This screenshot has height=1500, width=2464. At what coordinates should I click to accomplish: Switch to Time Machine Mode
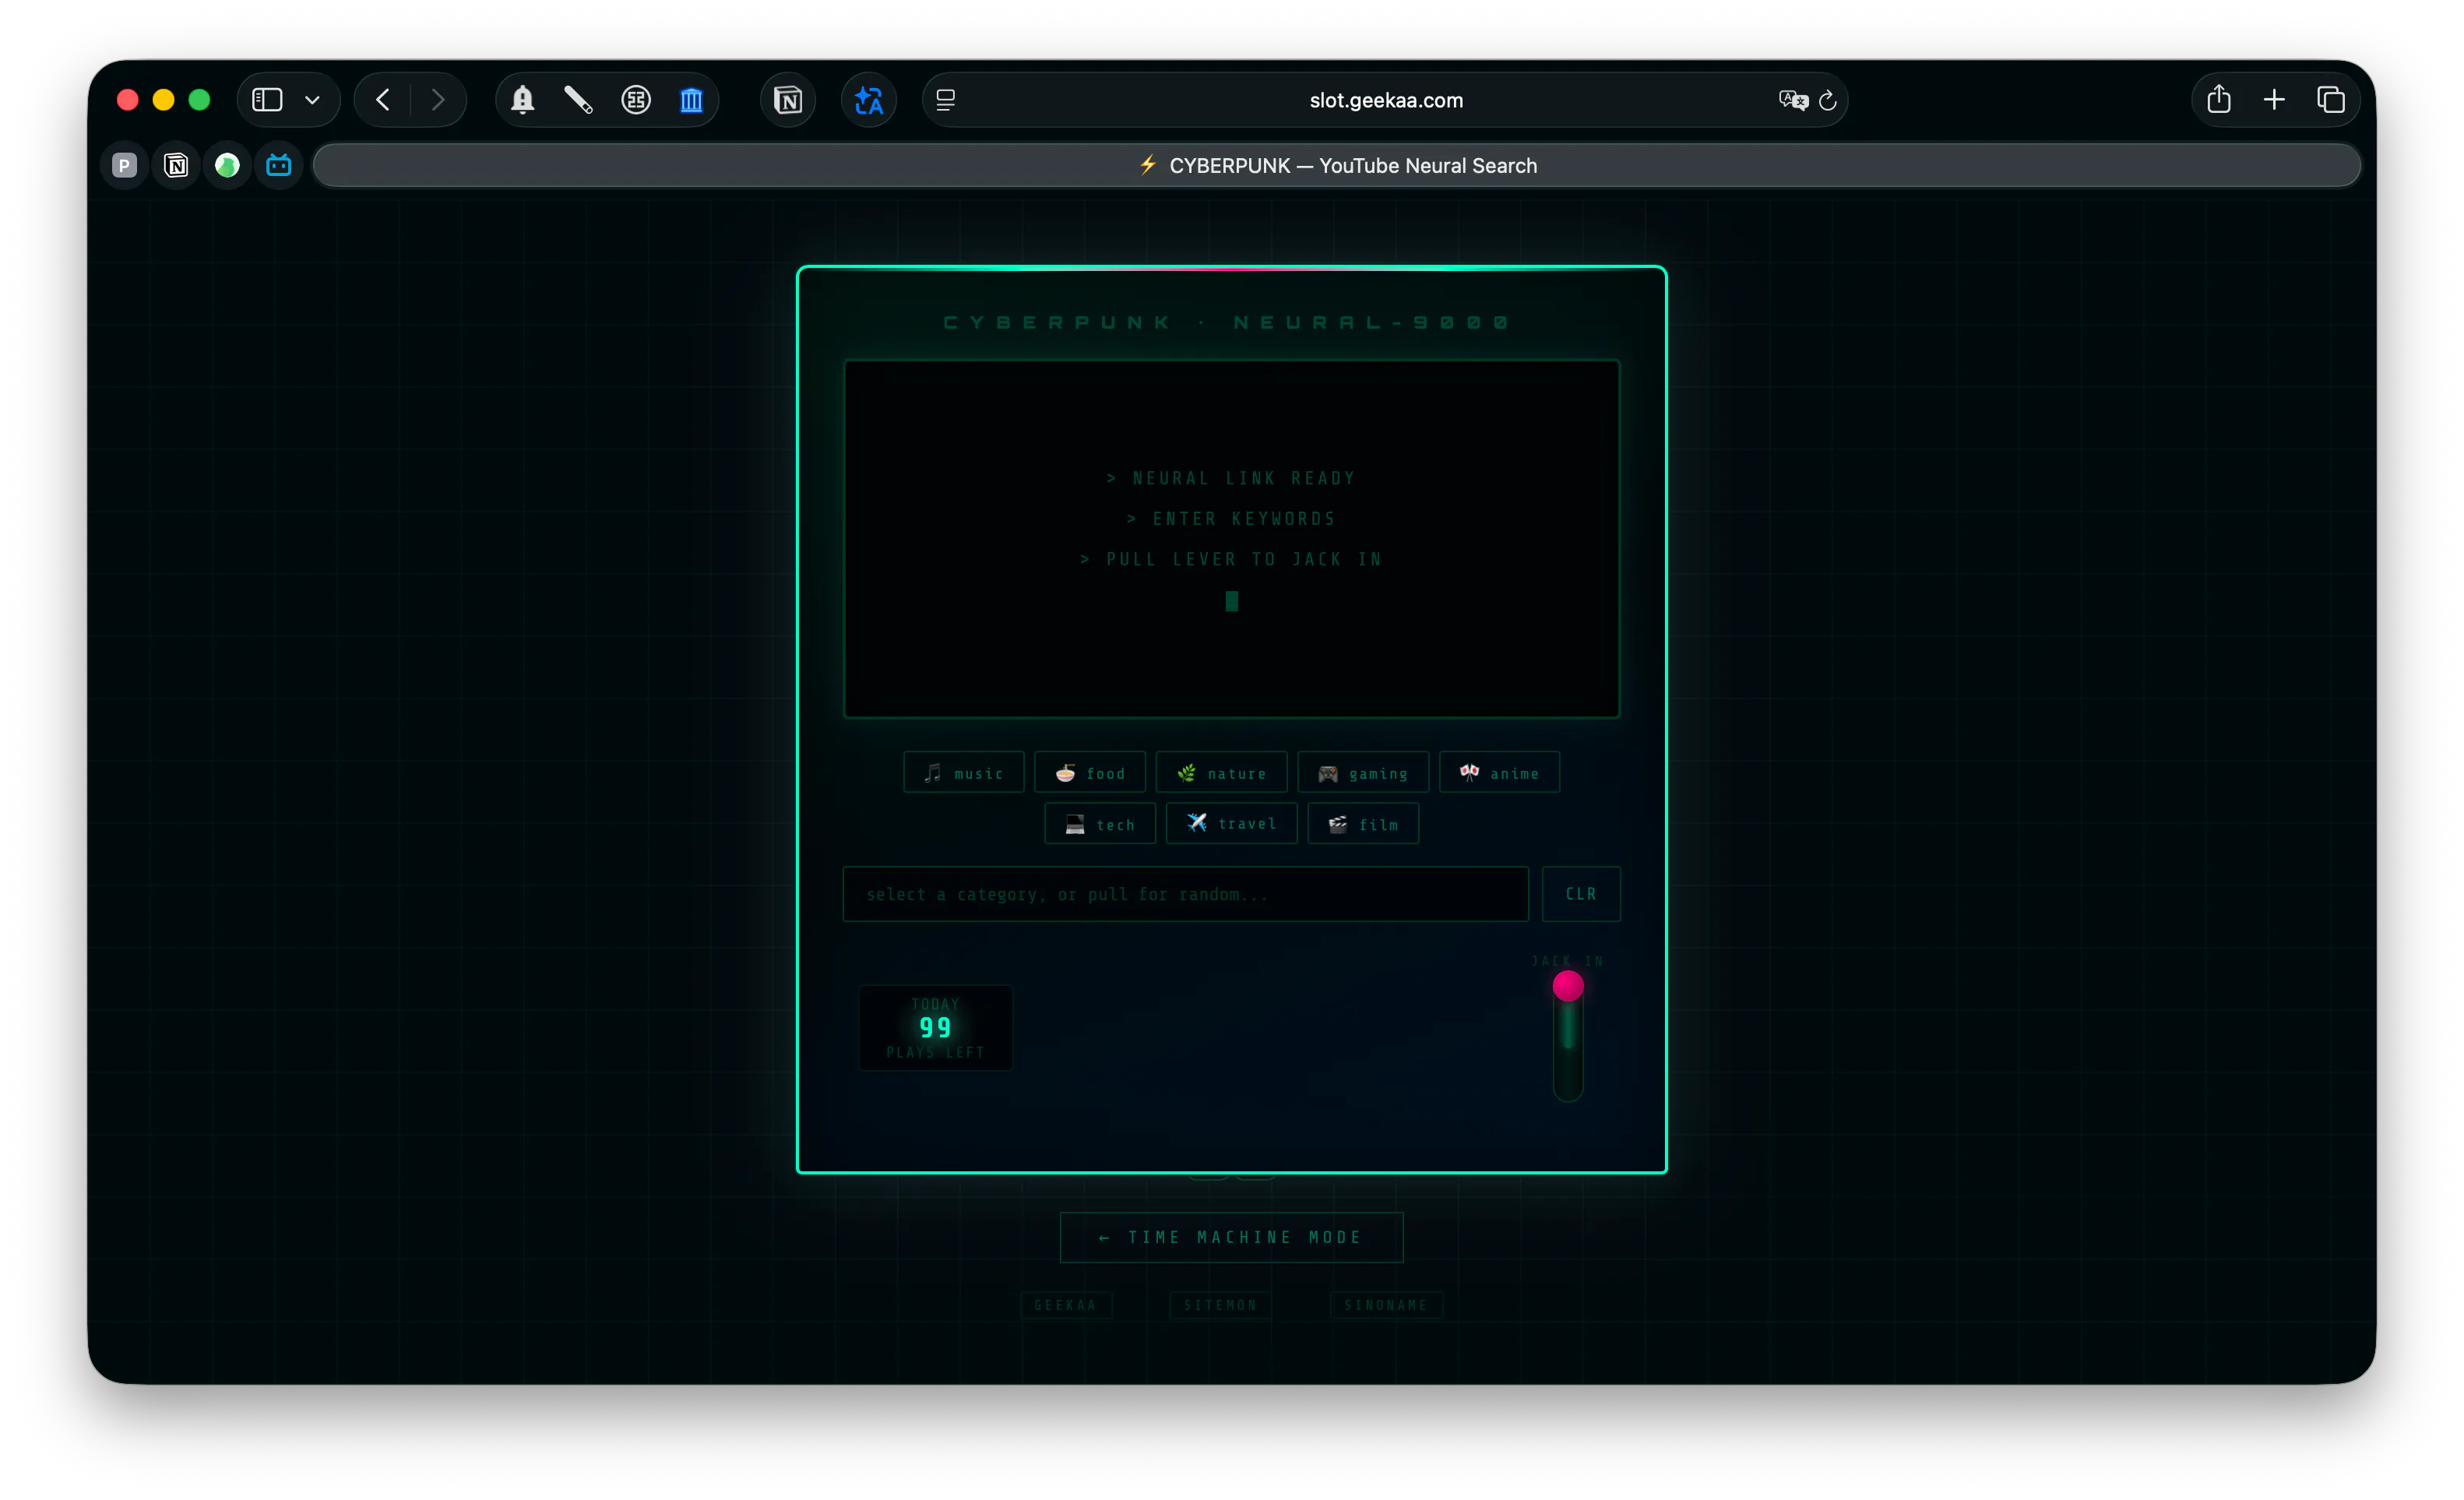[1232, 1237]
